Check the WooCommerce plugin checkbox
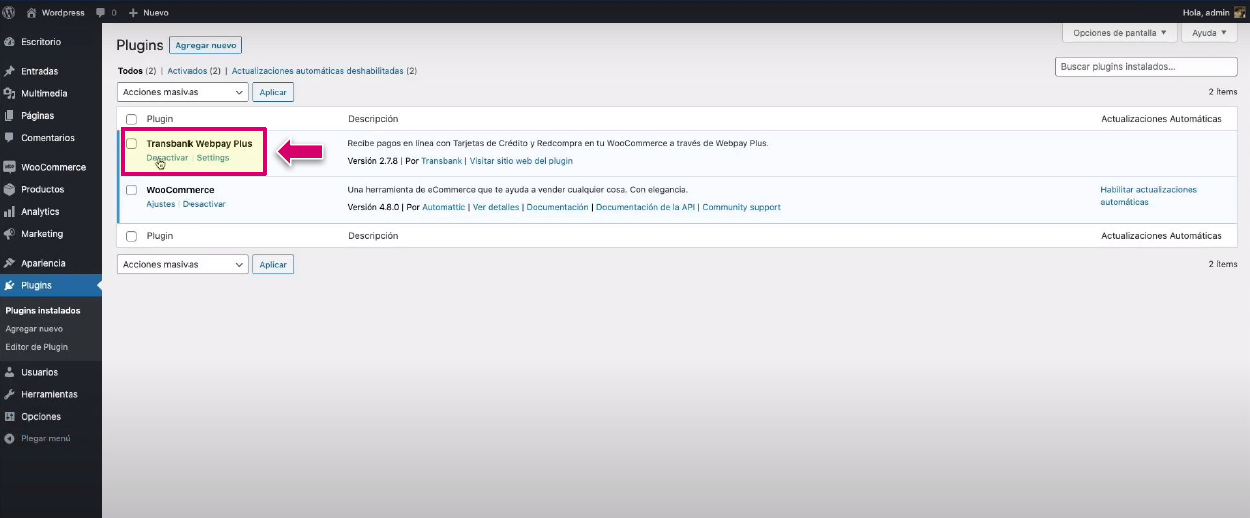 pos(131,190)
